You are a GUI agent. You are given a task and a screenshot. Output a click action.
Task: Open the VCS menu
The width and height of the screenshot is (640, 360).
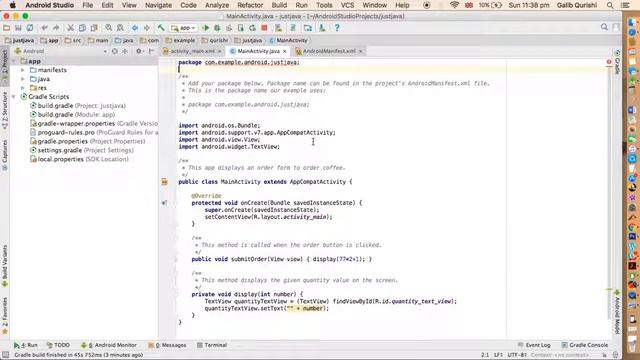coord(347,5)
